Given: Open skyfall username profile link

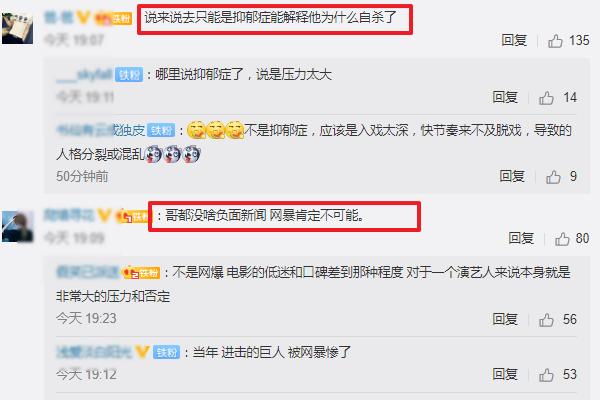Looking at the screenshot, I should click(84, 75).
